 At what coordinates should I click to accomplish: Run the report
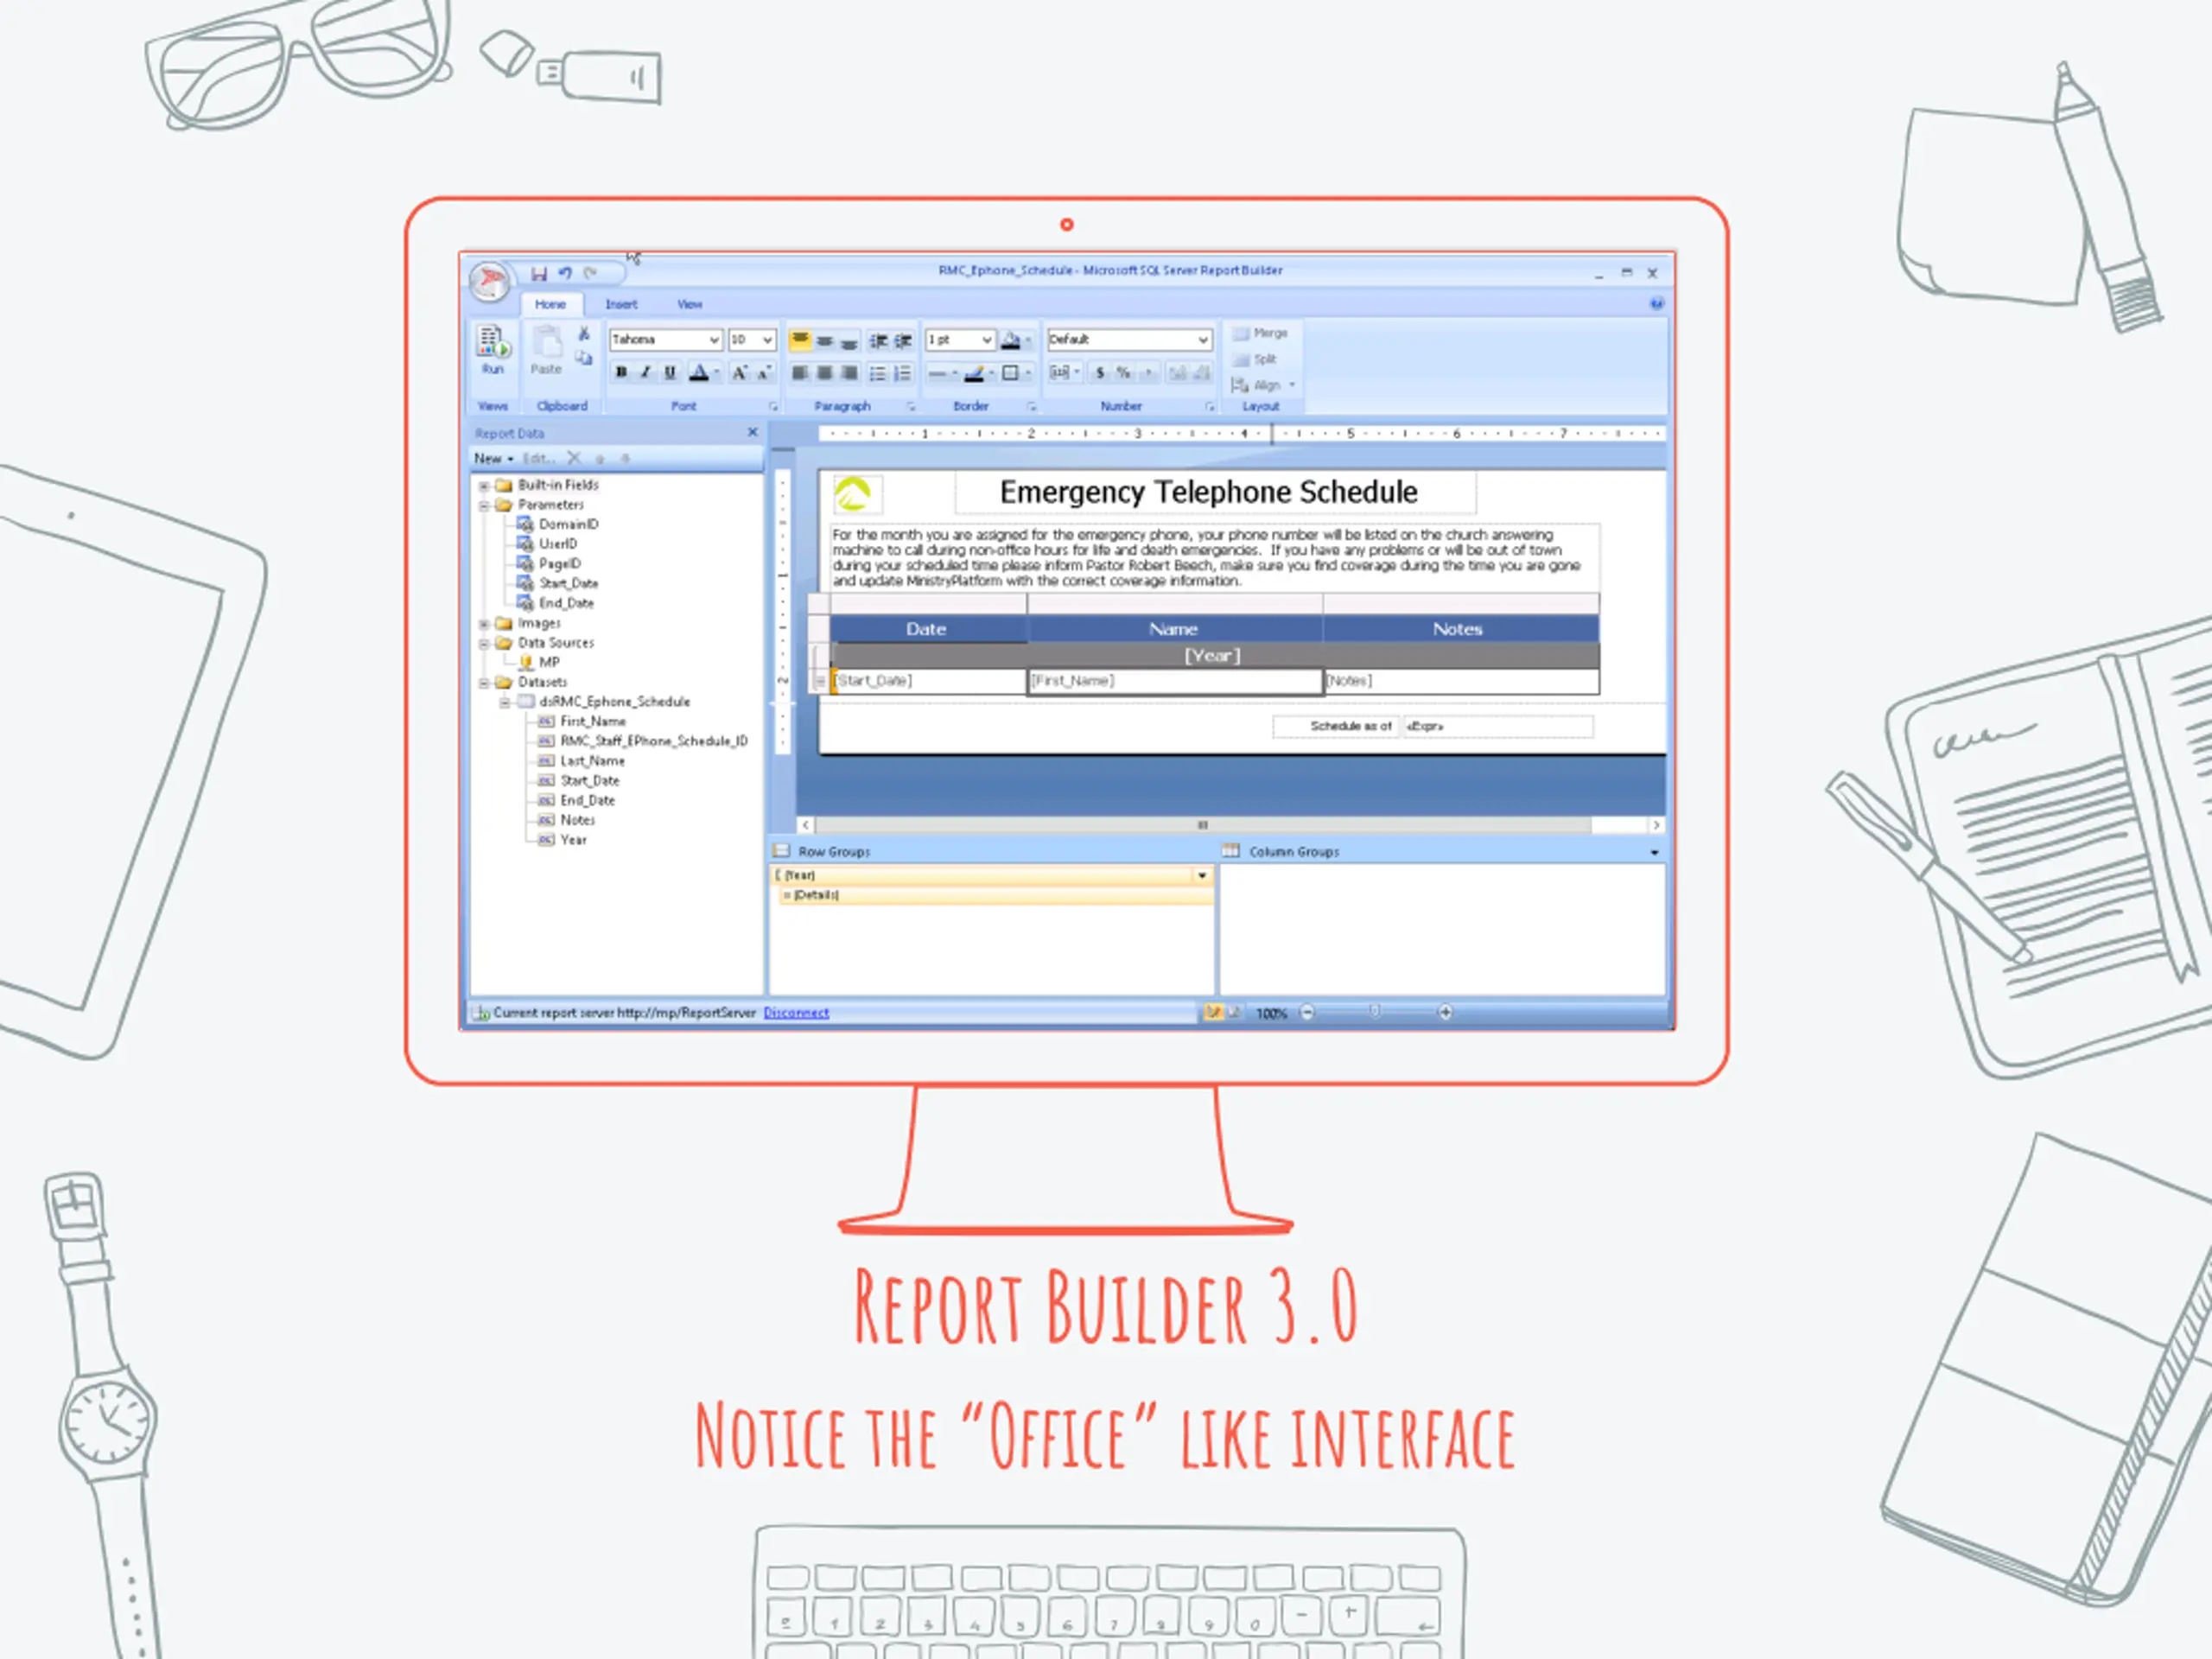click(x=493, y=350)
